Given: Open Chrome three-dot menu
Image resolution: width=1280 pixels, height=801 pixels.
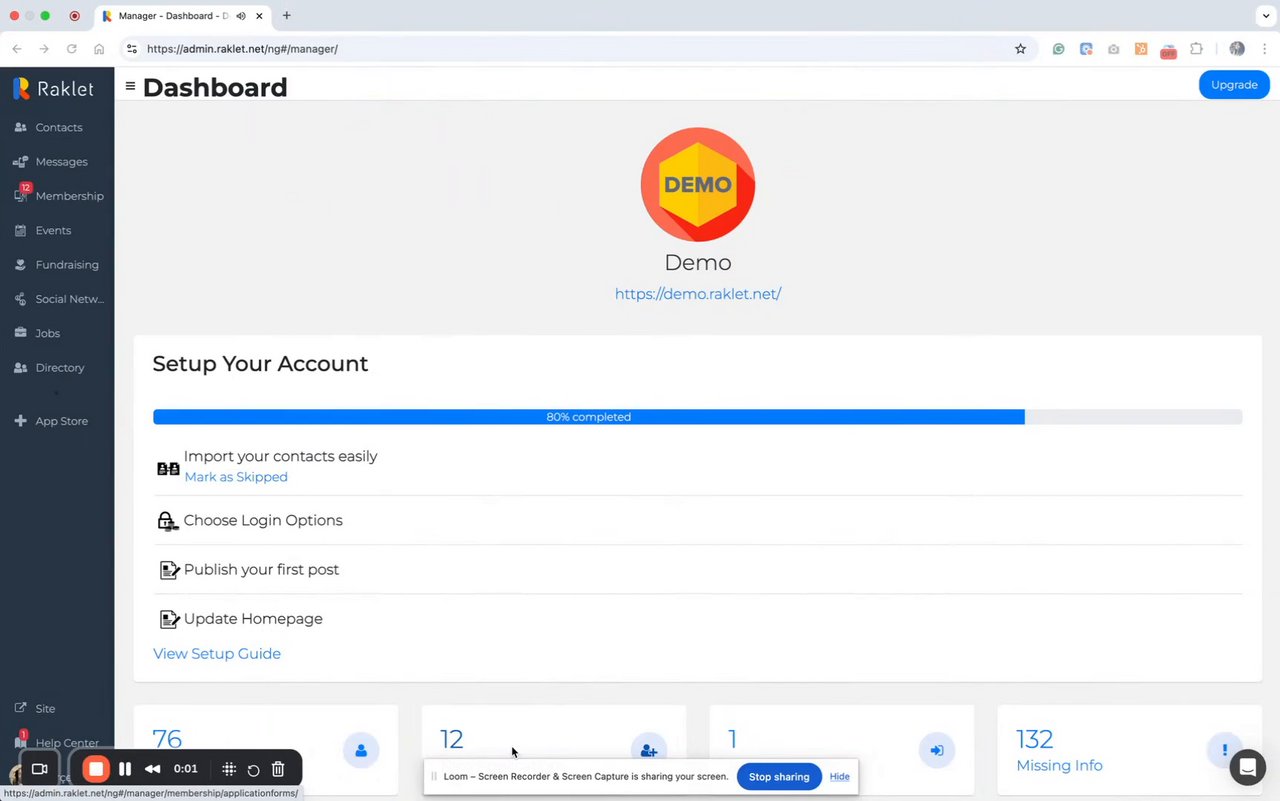Looking at the screenshot, I should [1264, 49].
